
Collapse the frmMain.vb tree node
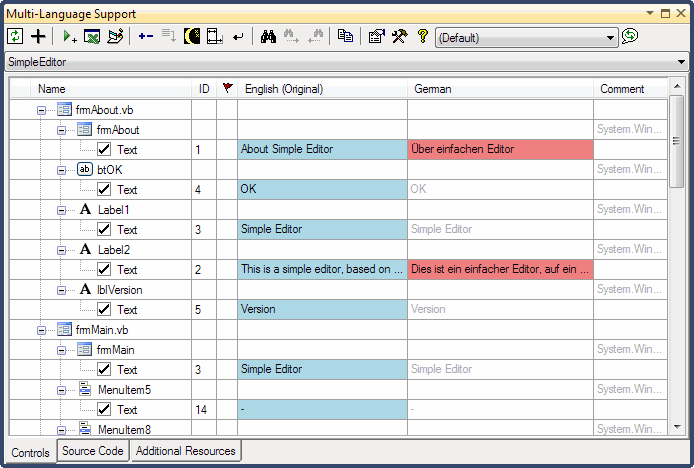pyautogui.click(x=42, y=329)
